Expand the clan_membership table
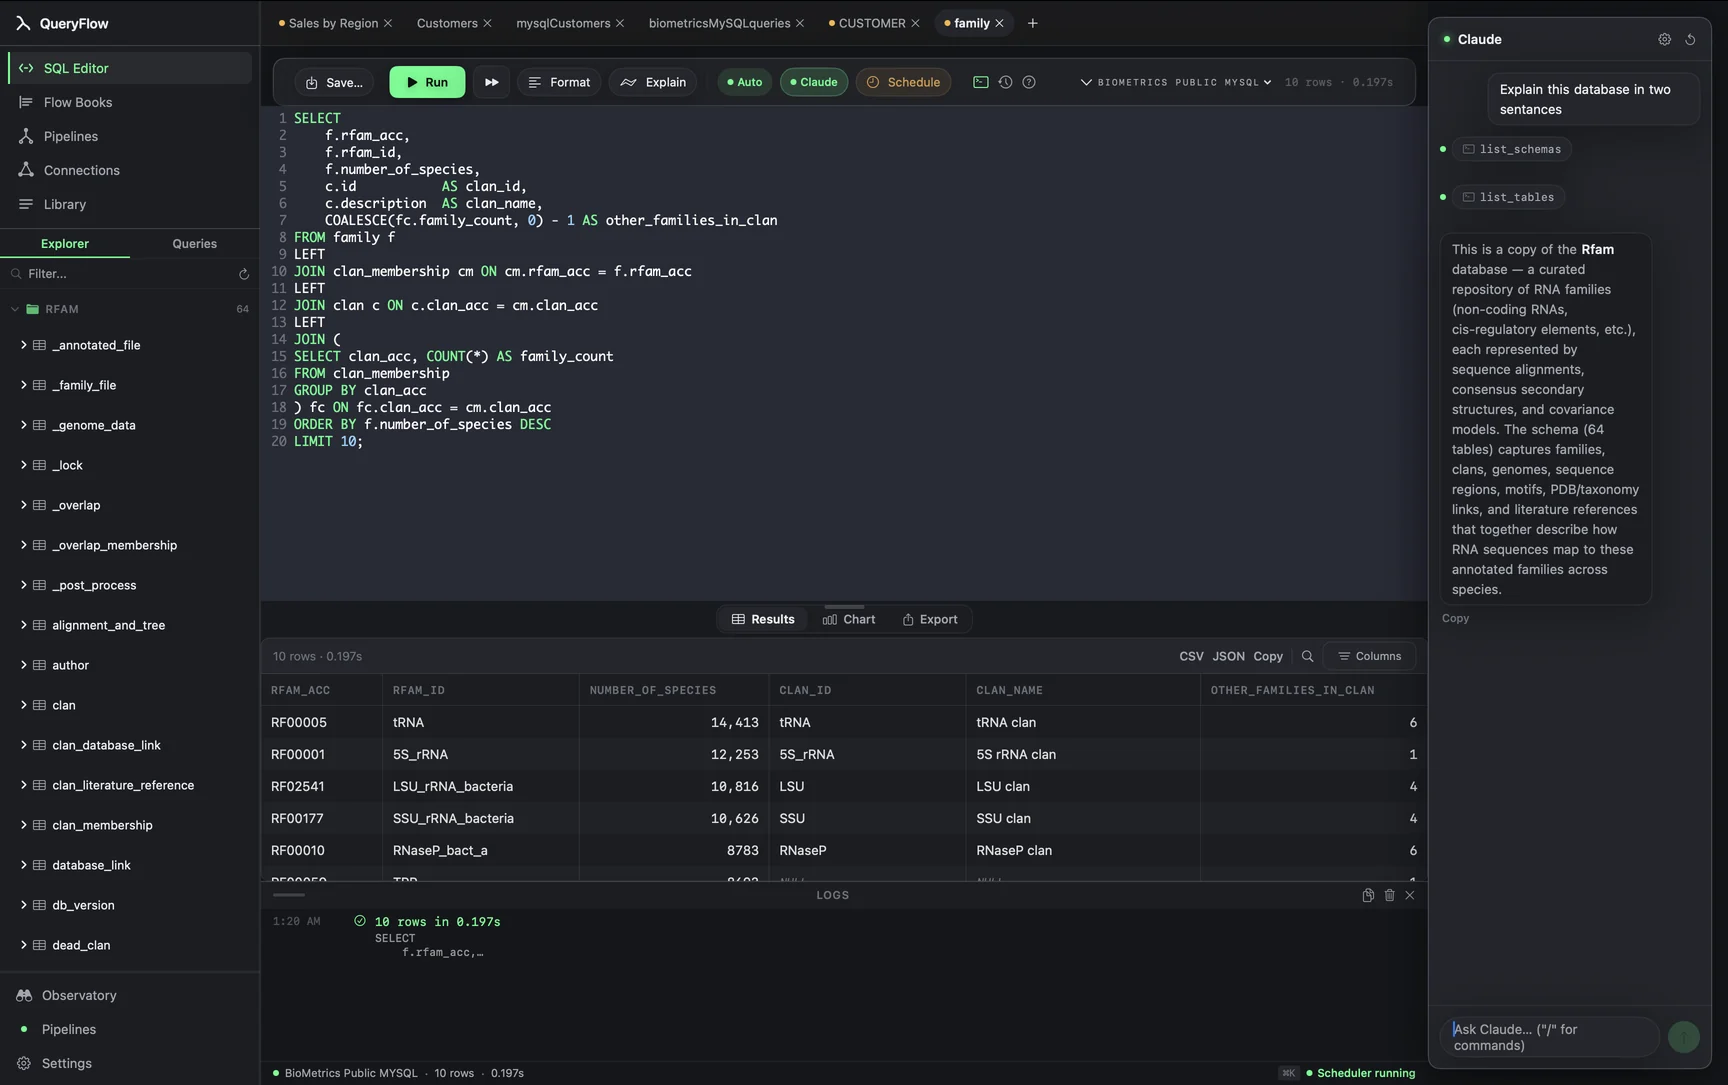 [x=23, y=825]
